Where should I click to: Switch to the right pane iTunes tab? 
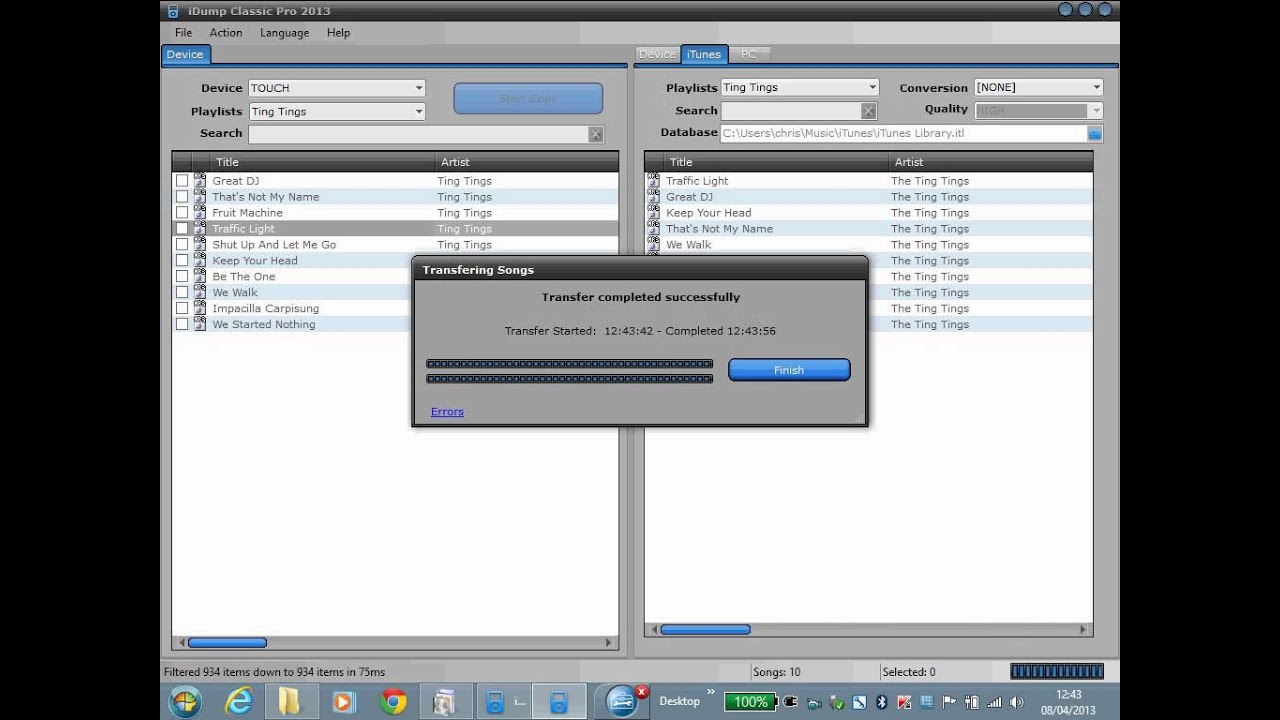point(704,55)
